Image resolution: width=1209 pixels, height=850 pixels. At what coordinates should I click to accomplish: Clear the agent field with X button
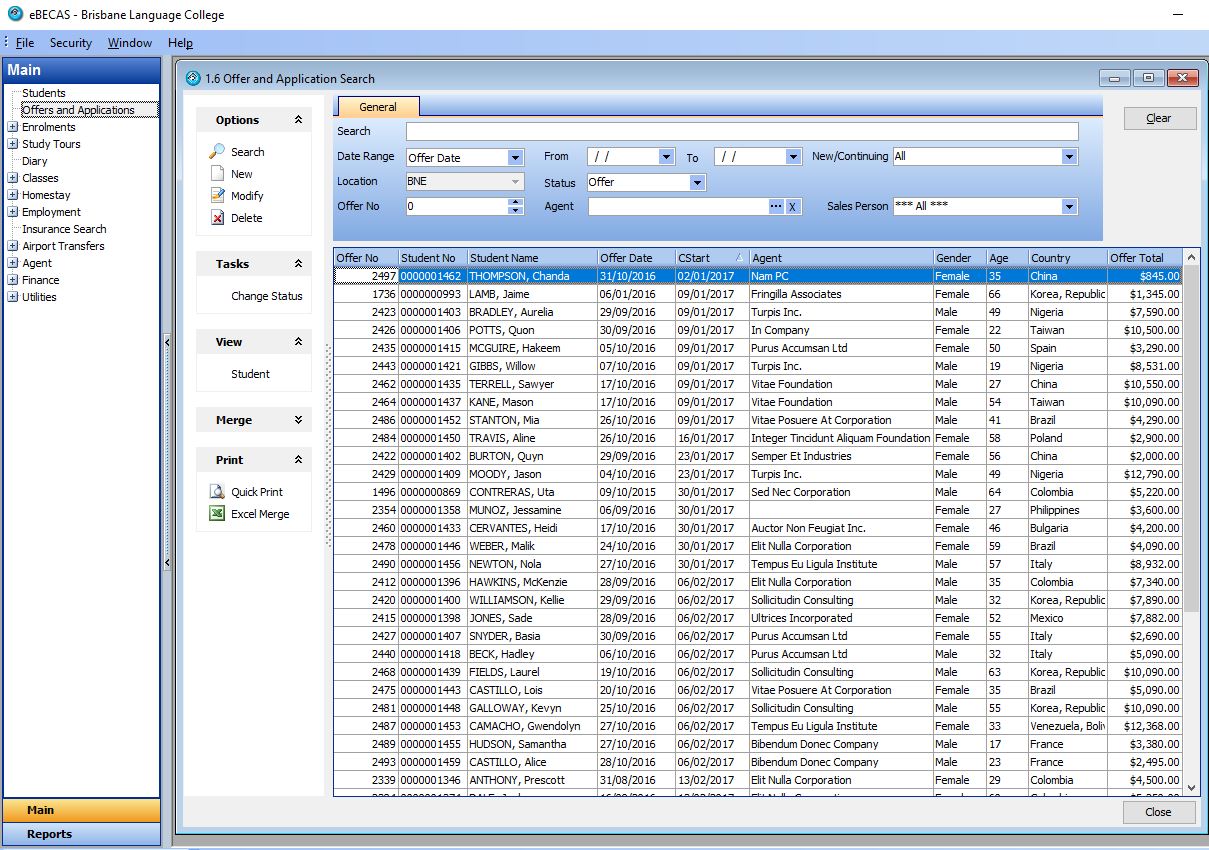click(792, 207)
